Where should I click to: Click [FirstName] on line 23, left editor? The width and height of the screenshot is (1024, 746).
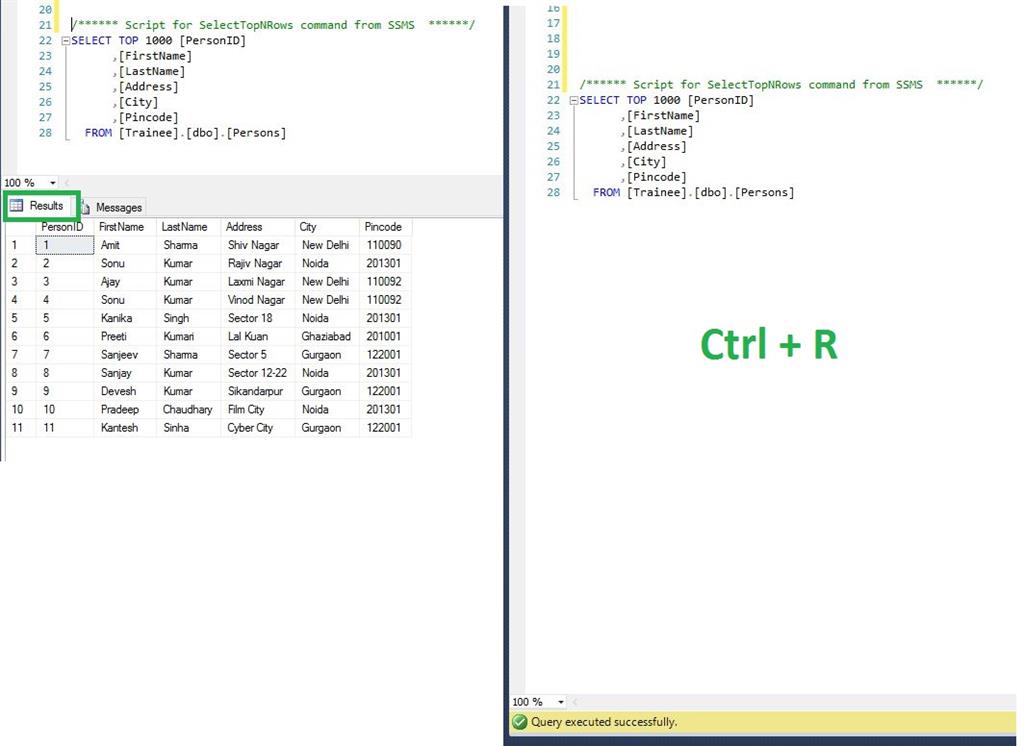[x=155, y=56]
